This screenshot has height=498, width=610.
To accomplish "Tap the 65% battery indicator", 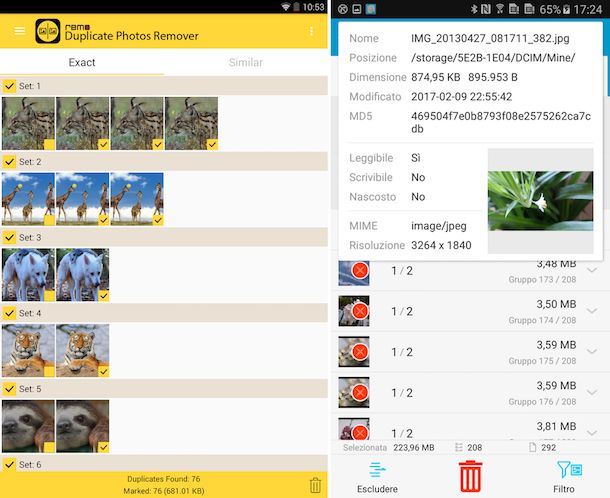I will pyautogui.click(x=555, y=9).
